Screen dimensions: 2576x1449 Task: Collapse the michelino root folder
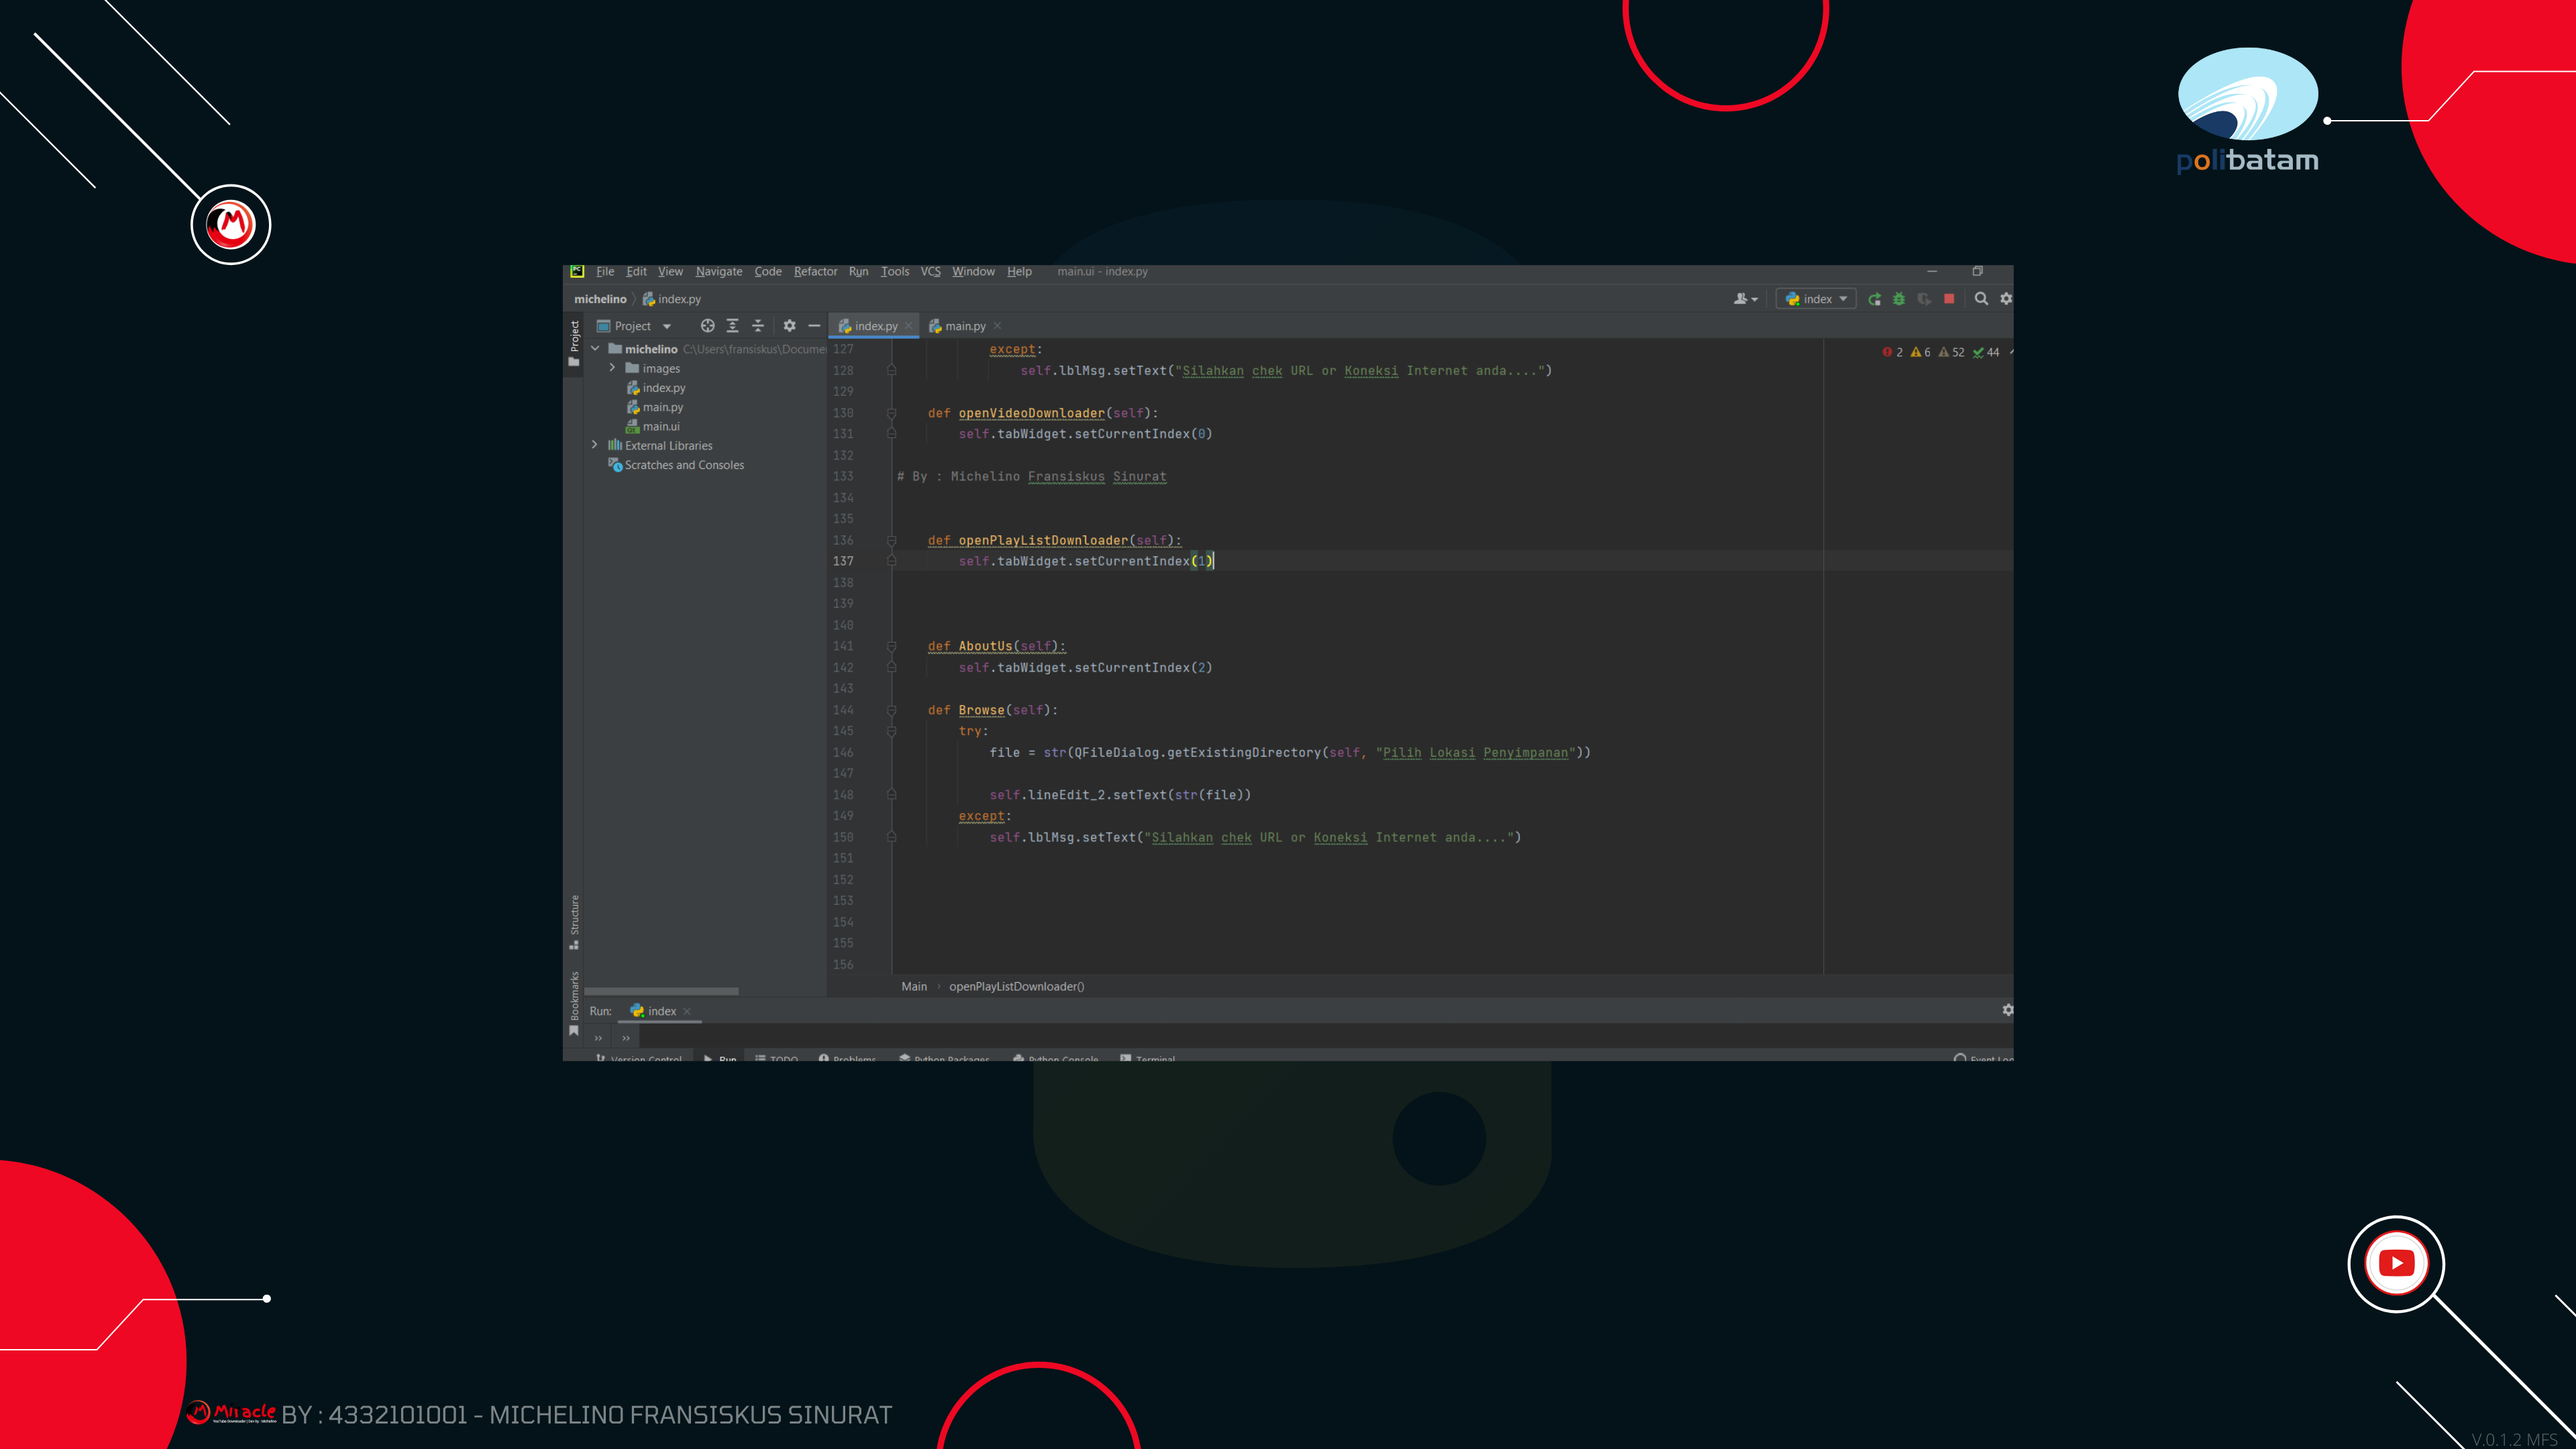595,349
